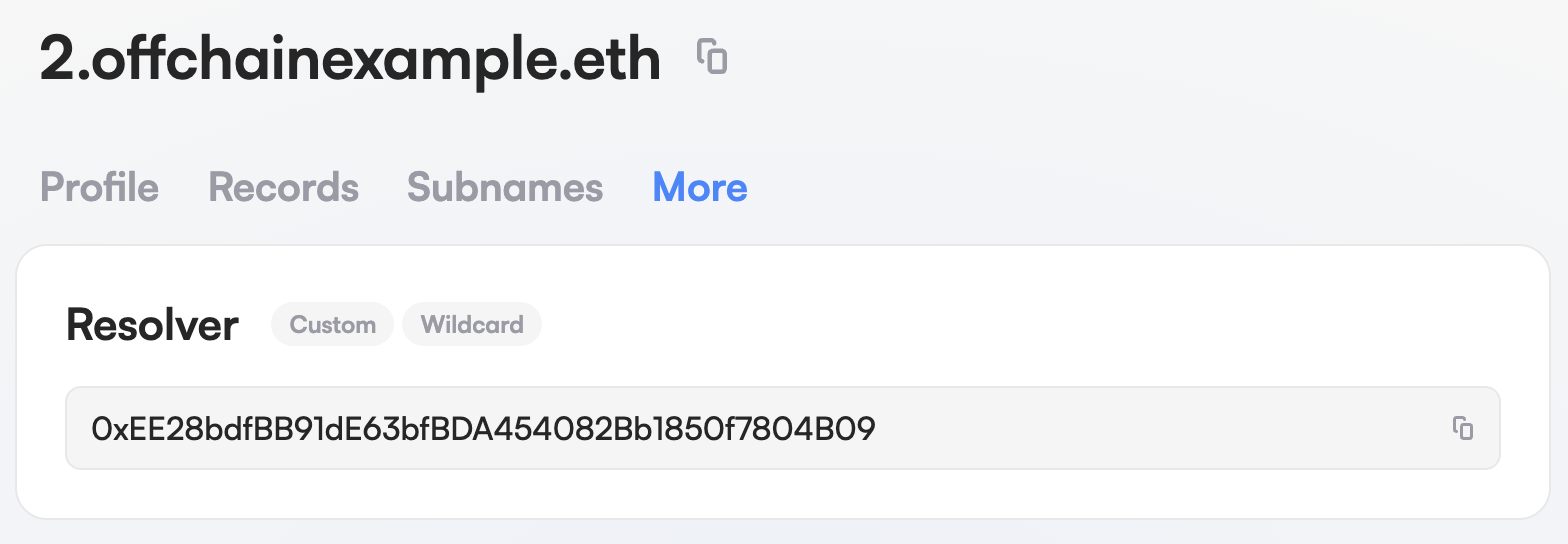This screenshot has height=544, width=1568.
Task: Click the Wildcard badge beside Custom
Action: click(x=472, y=325)
